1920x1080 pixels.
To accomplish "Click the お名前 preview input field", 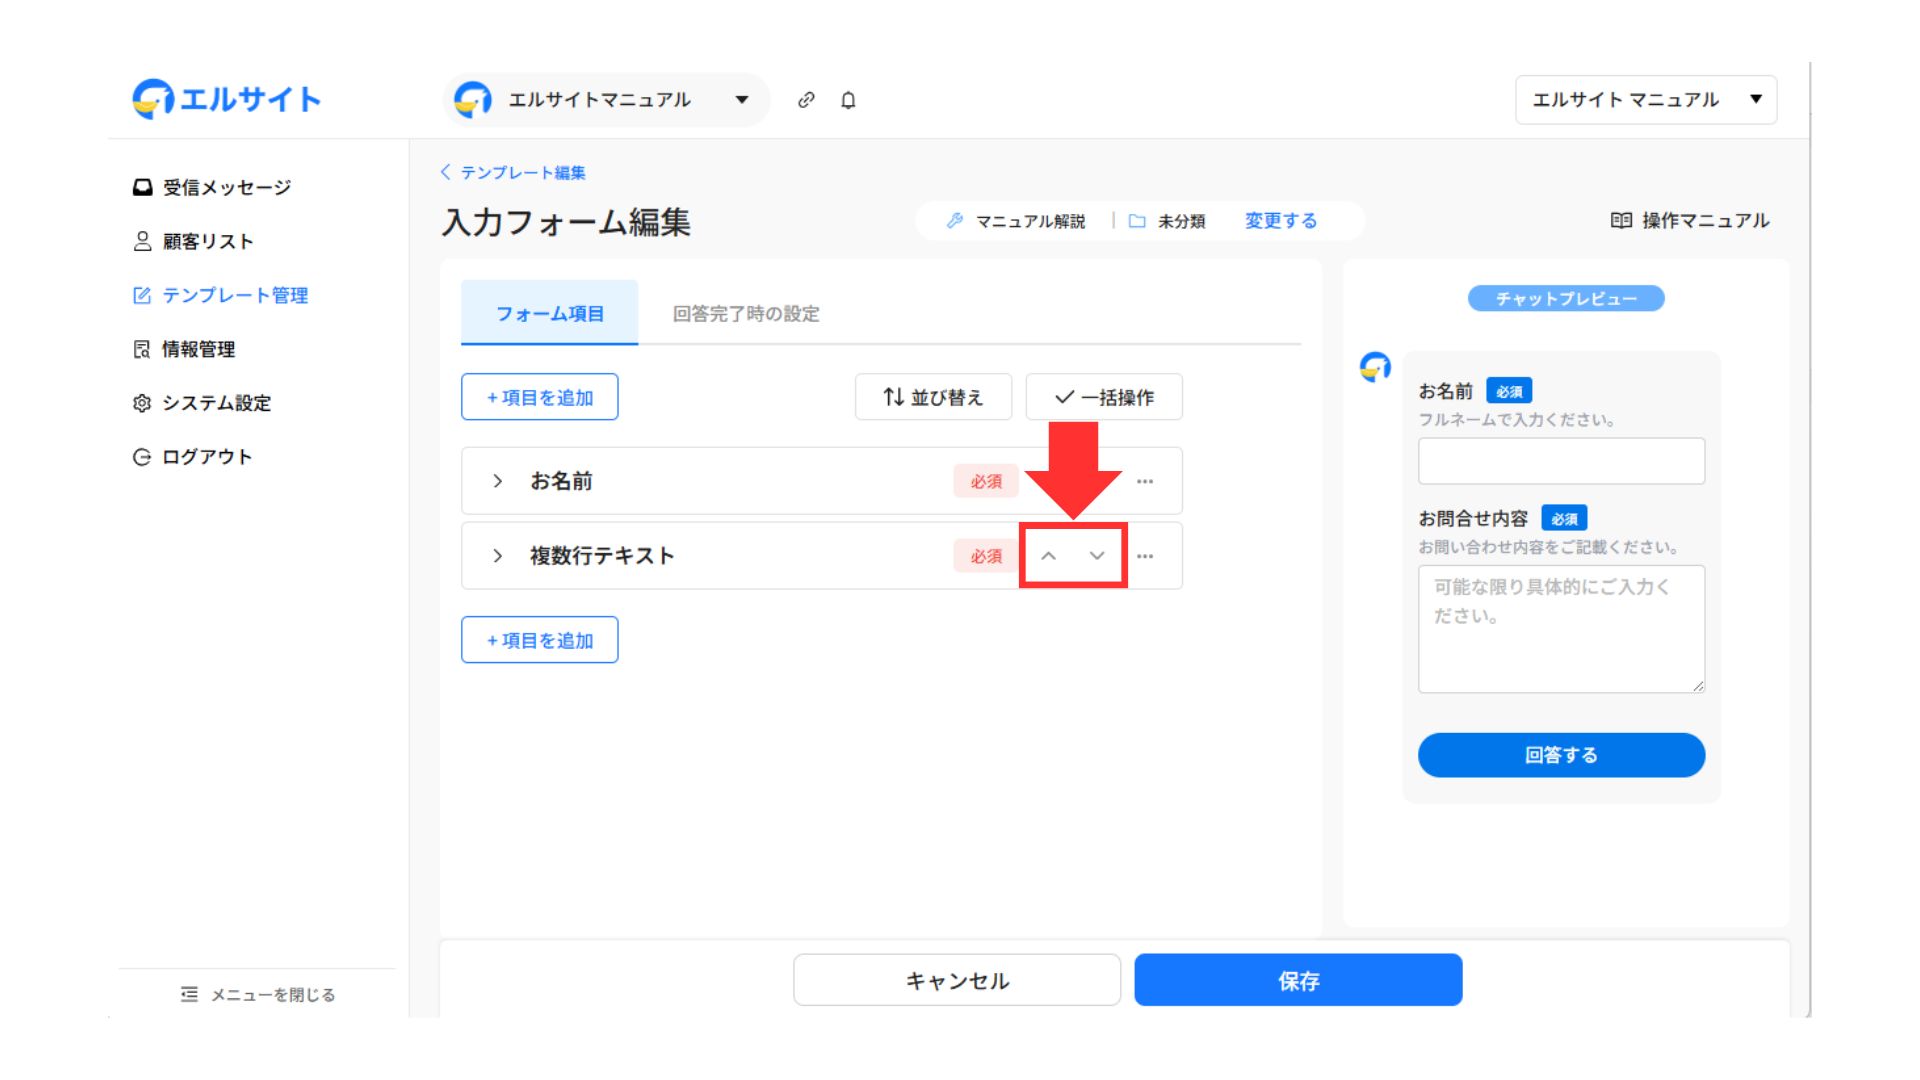I will 1560,461.
